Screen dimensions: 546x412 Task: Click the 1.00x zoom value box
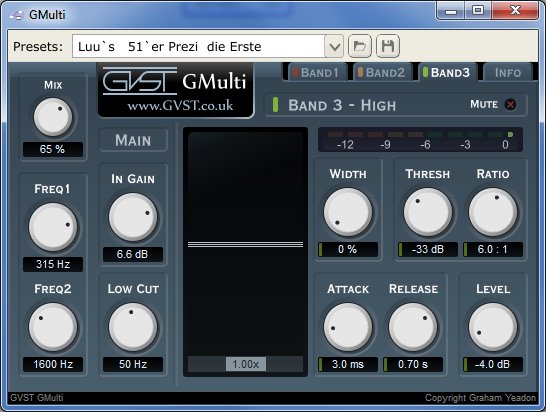pos(245,364)
